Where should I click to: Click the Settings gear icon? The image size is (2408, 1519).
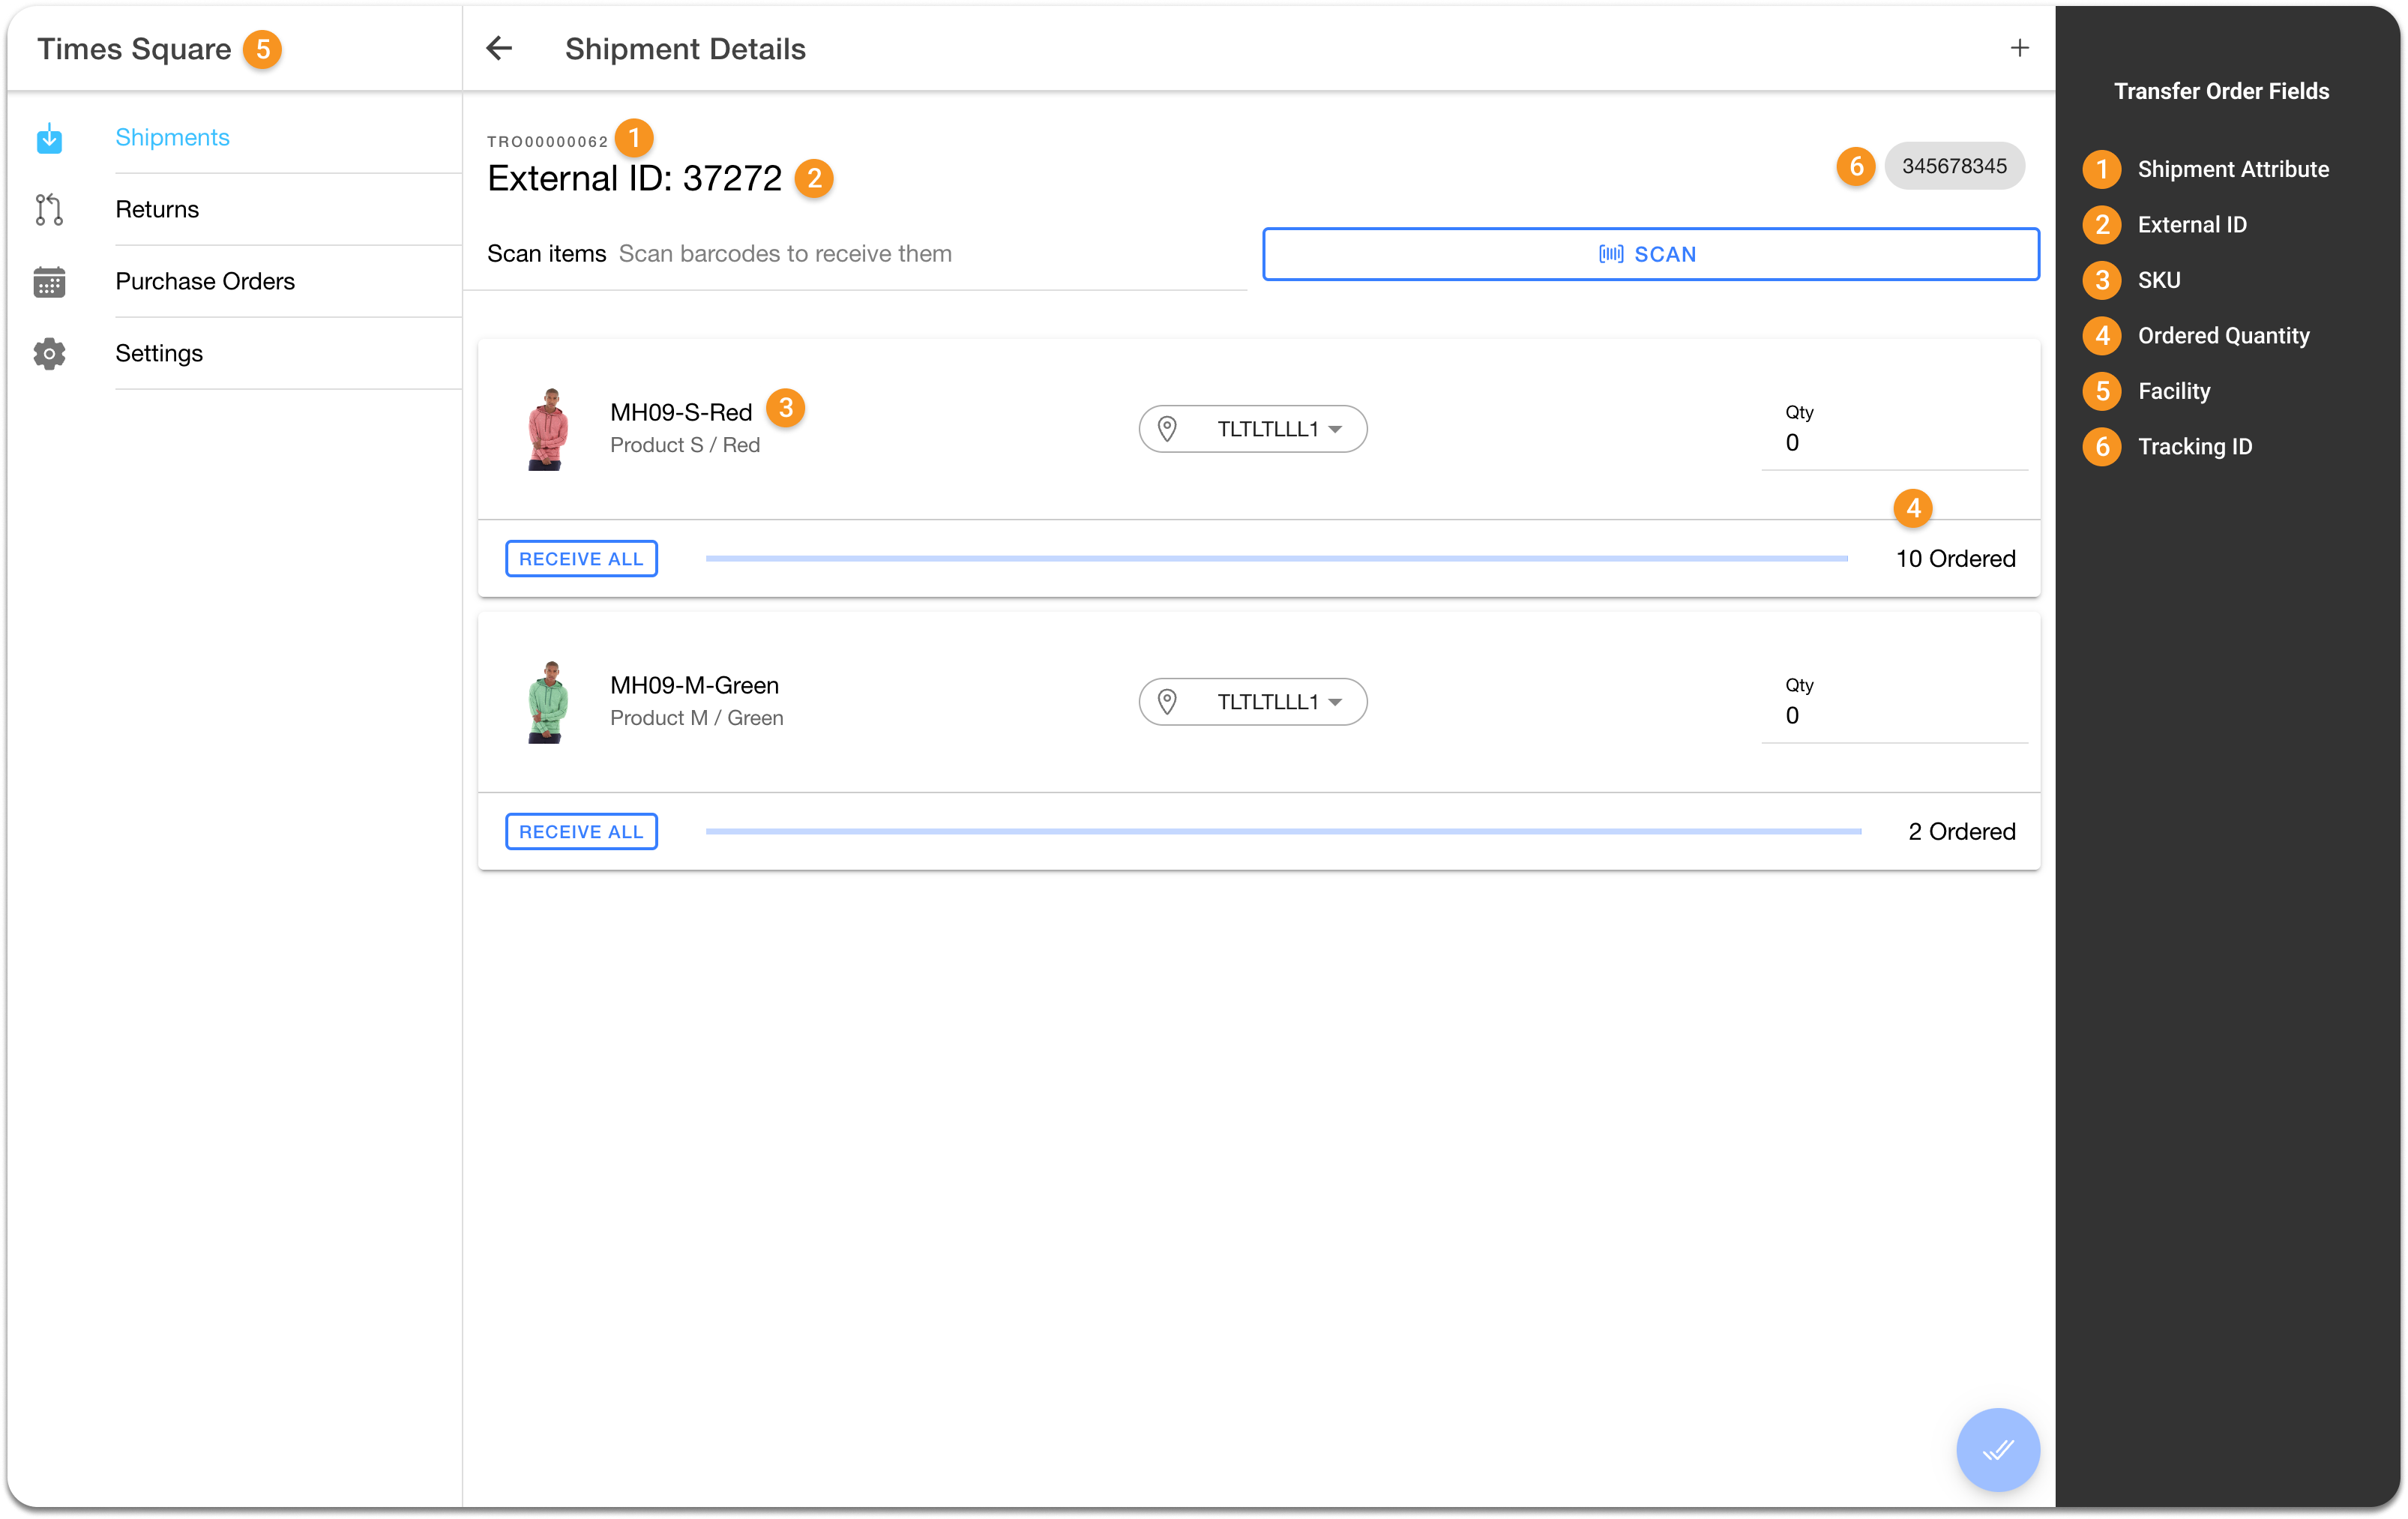click(49, 354)
